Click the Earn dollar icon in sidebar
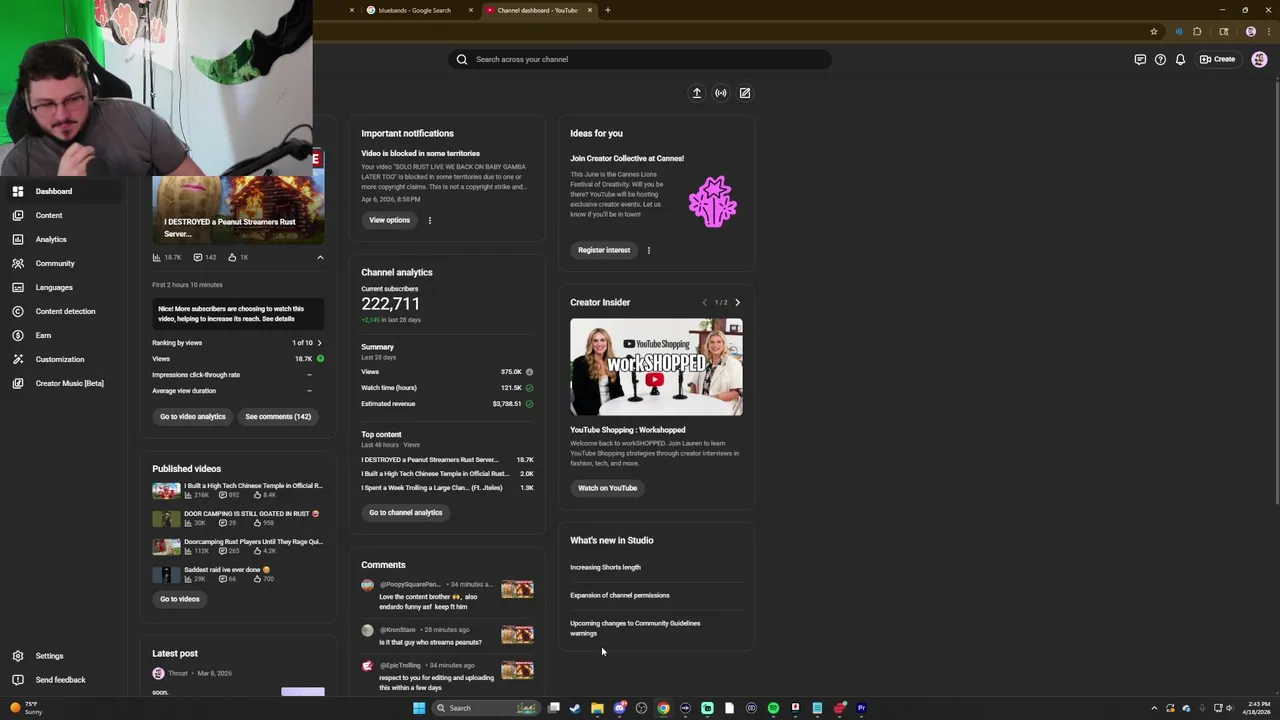1280x720 pixels. pos(18,335)
